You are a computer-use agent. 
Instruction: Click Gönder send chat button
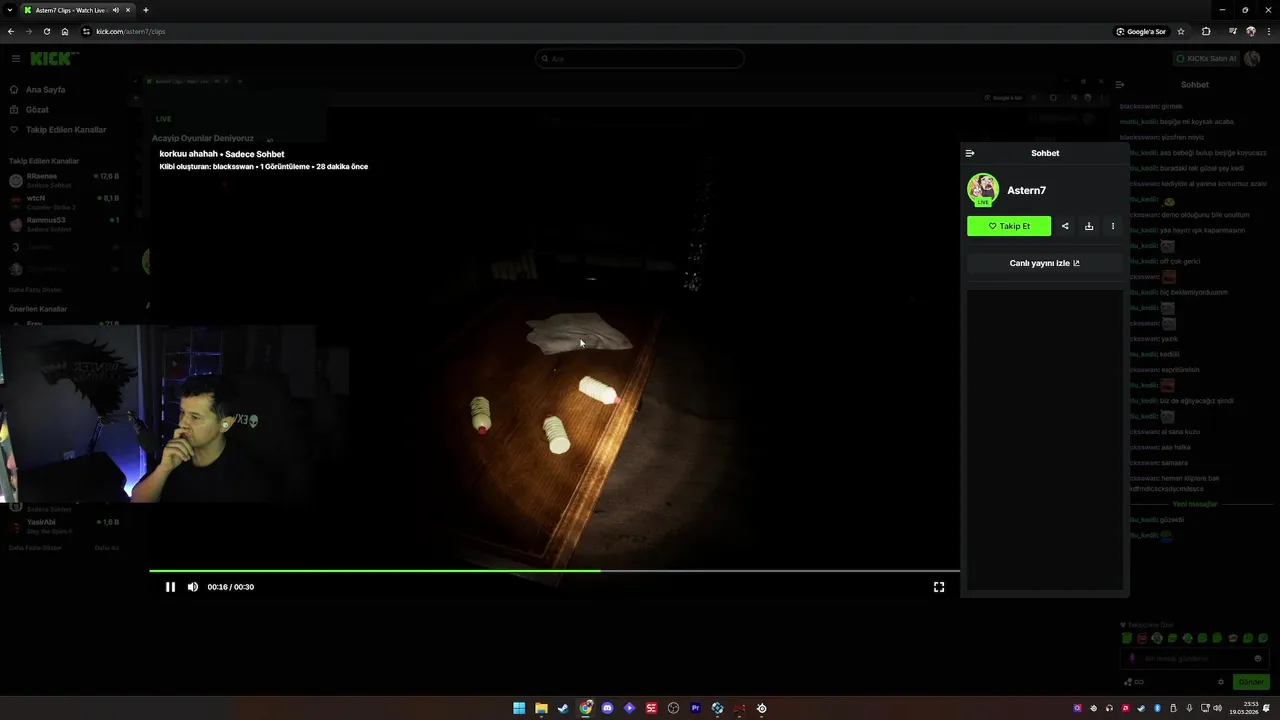coord(1251,682)
